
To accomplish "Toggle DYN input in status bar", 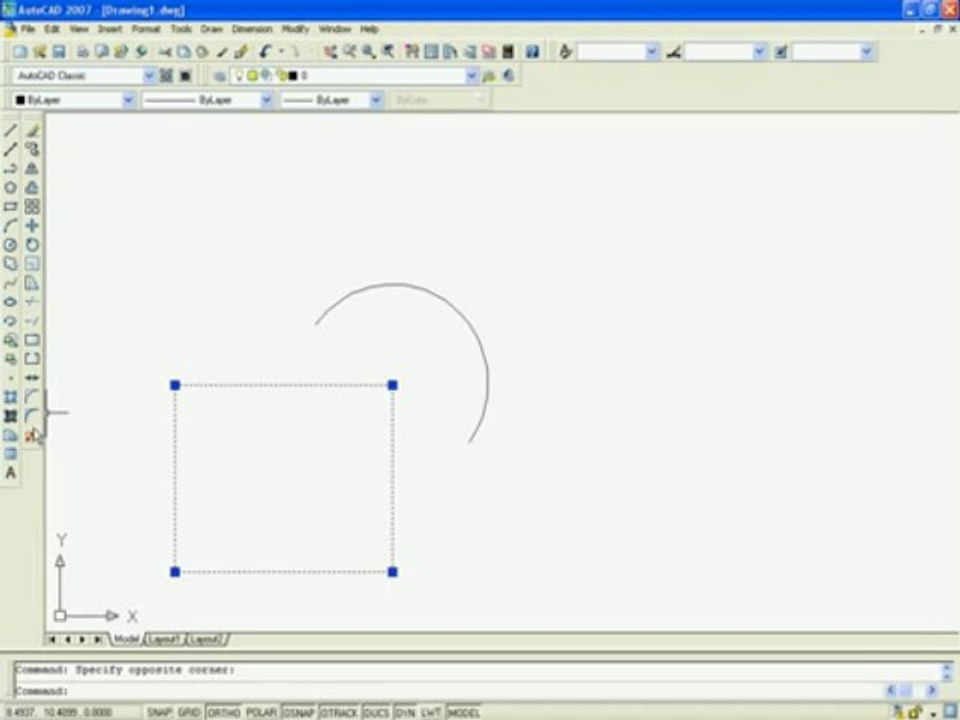I will [x=405, y=713].
